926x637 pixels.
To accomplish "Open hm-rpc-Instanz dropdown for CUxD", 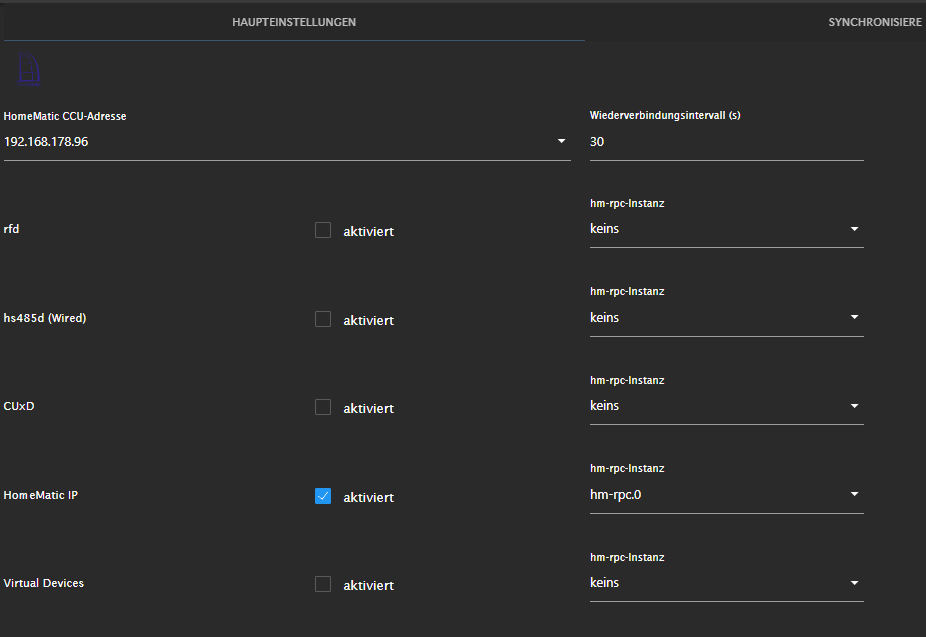I will pos(726,406).
